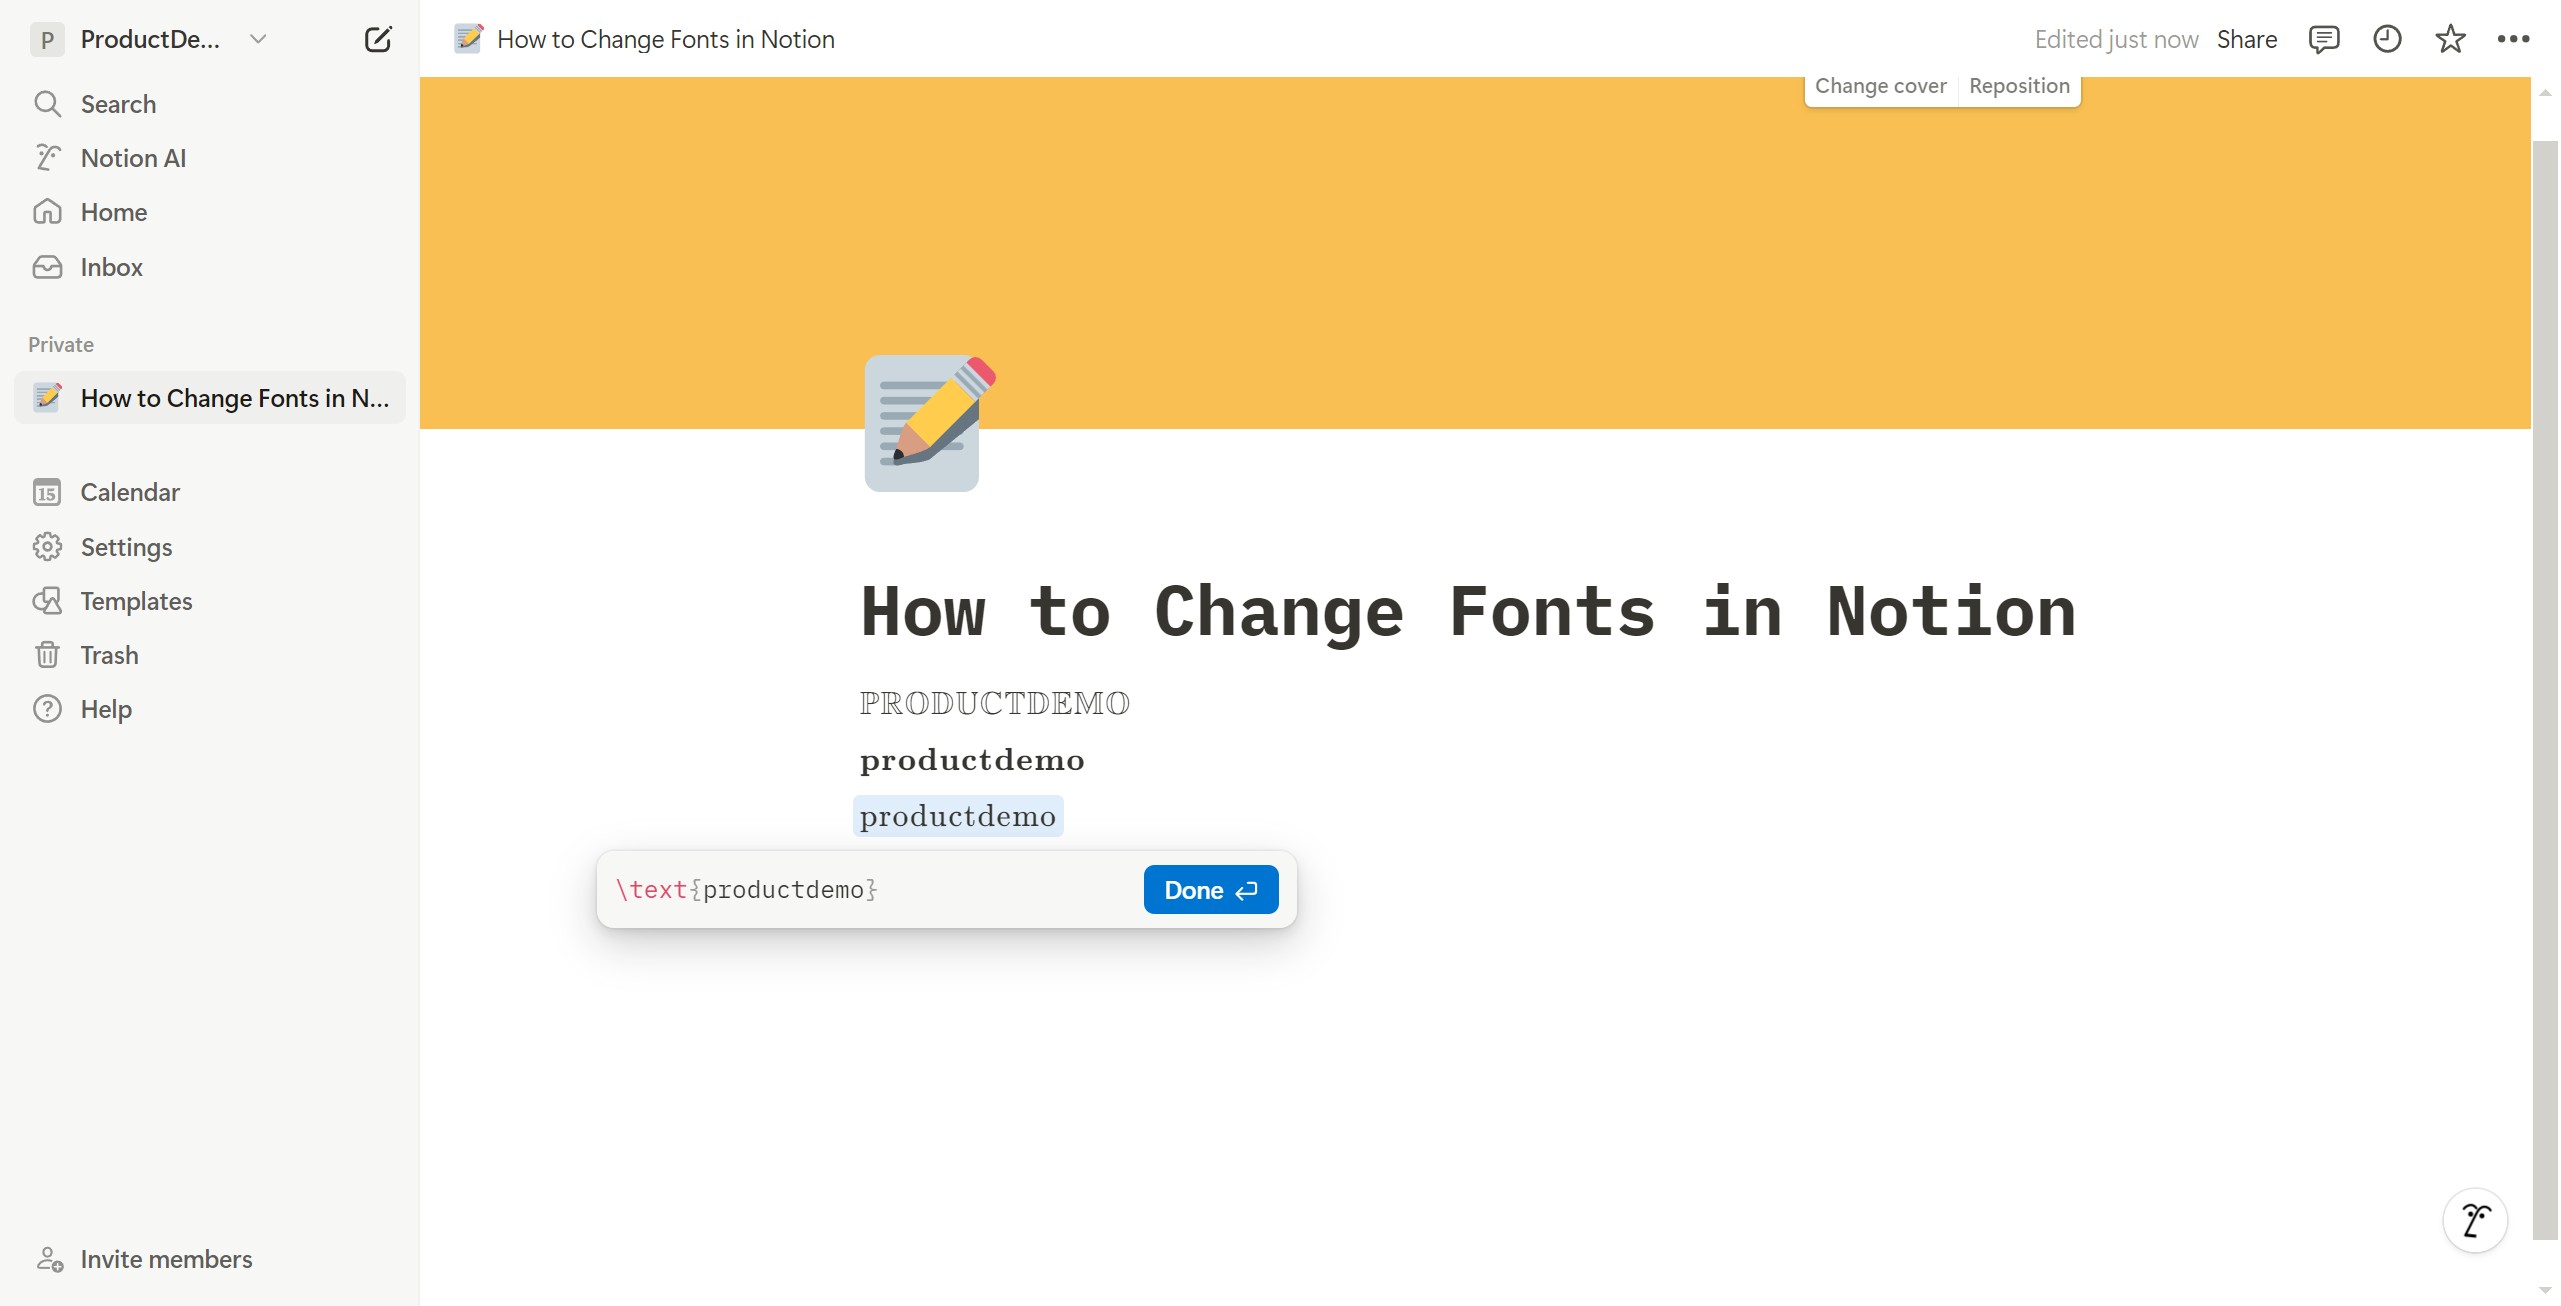This screenshot has height=1306, width=2561.
Task: Select 'How to Change Fonts in N...' page
Action: tap(210, 398)
